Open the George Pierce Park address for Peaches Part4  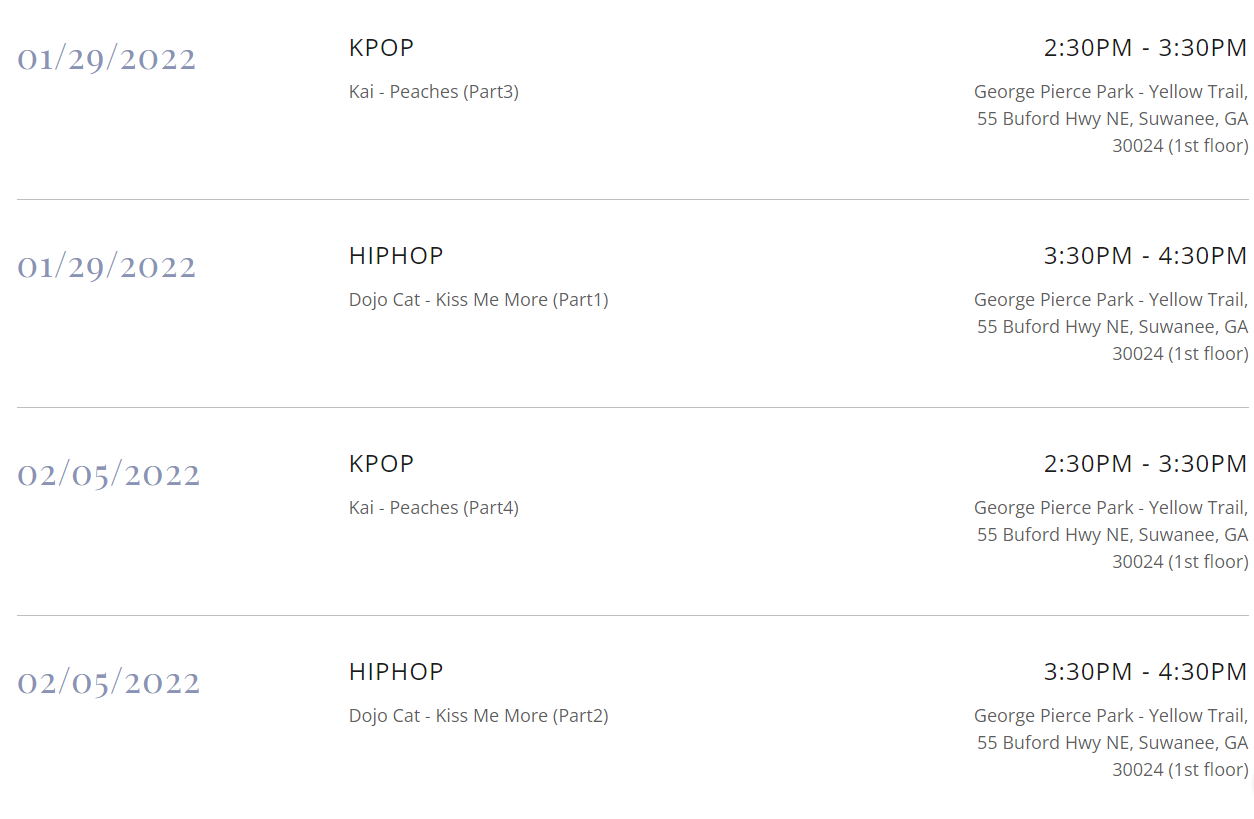[1111, 535]
